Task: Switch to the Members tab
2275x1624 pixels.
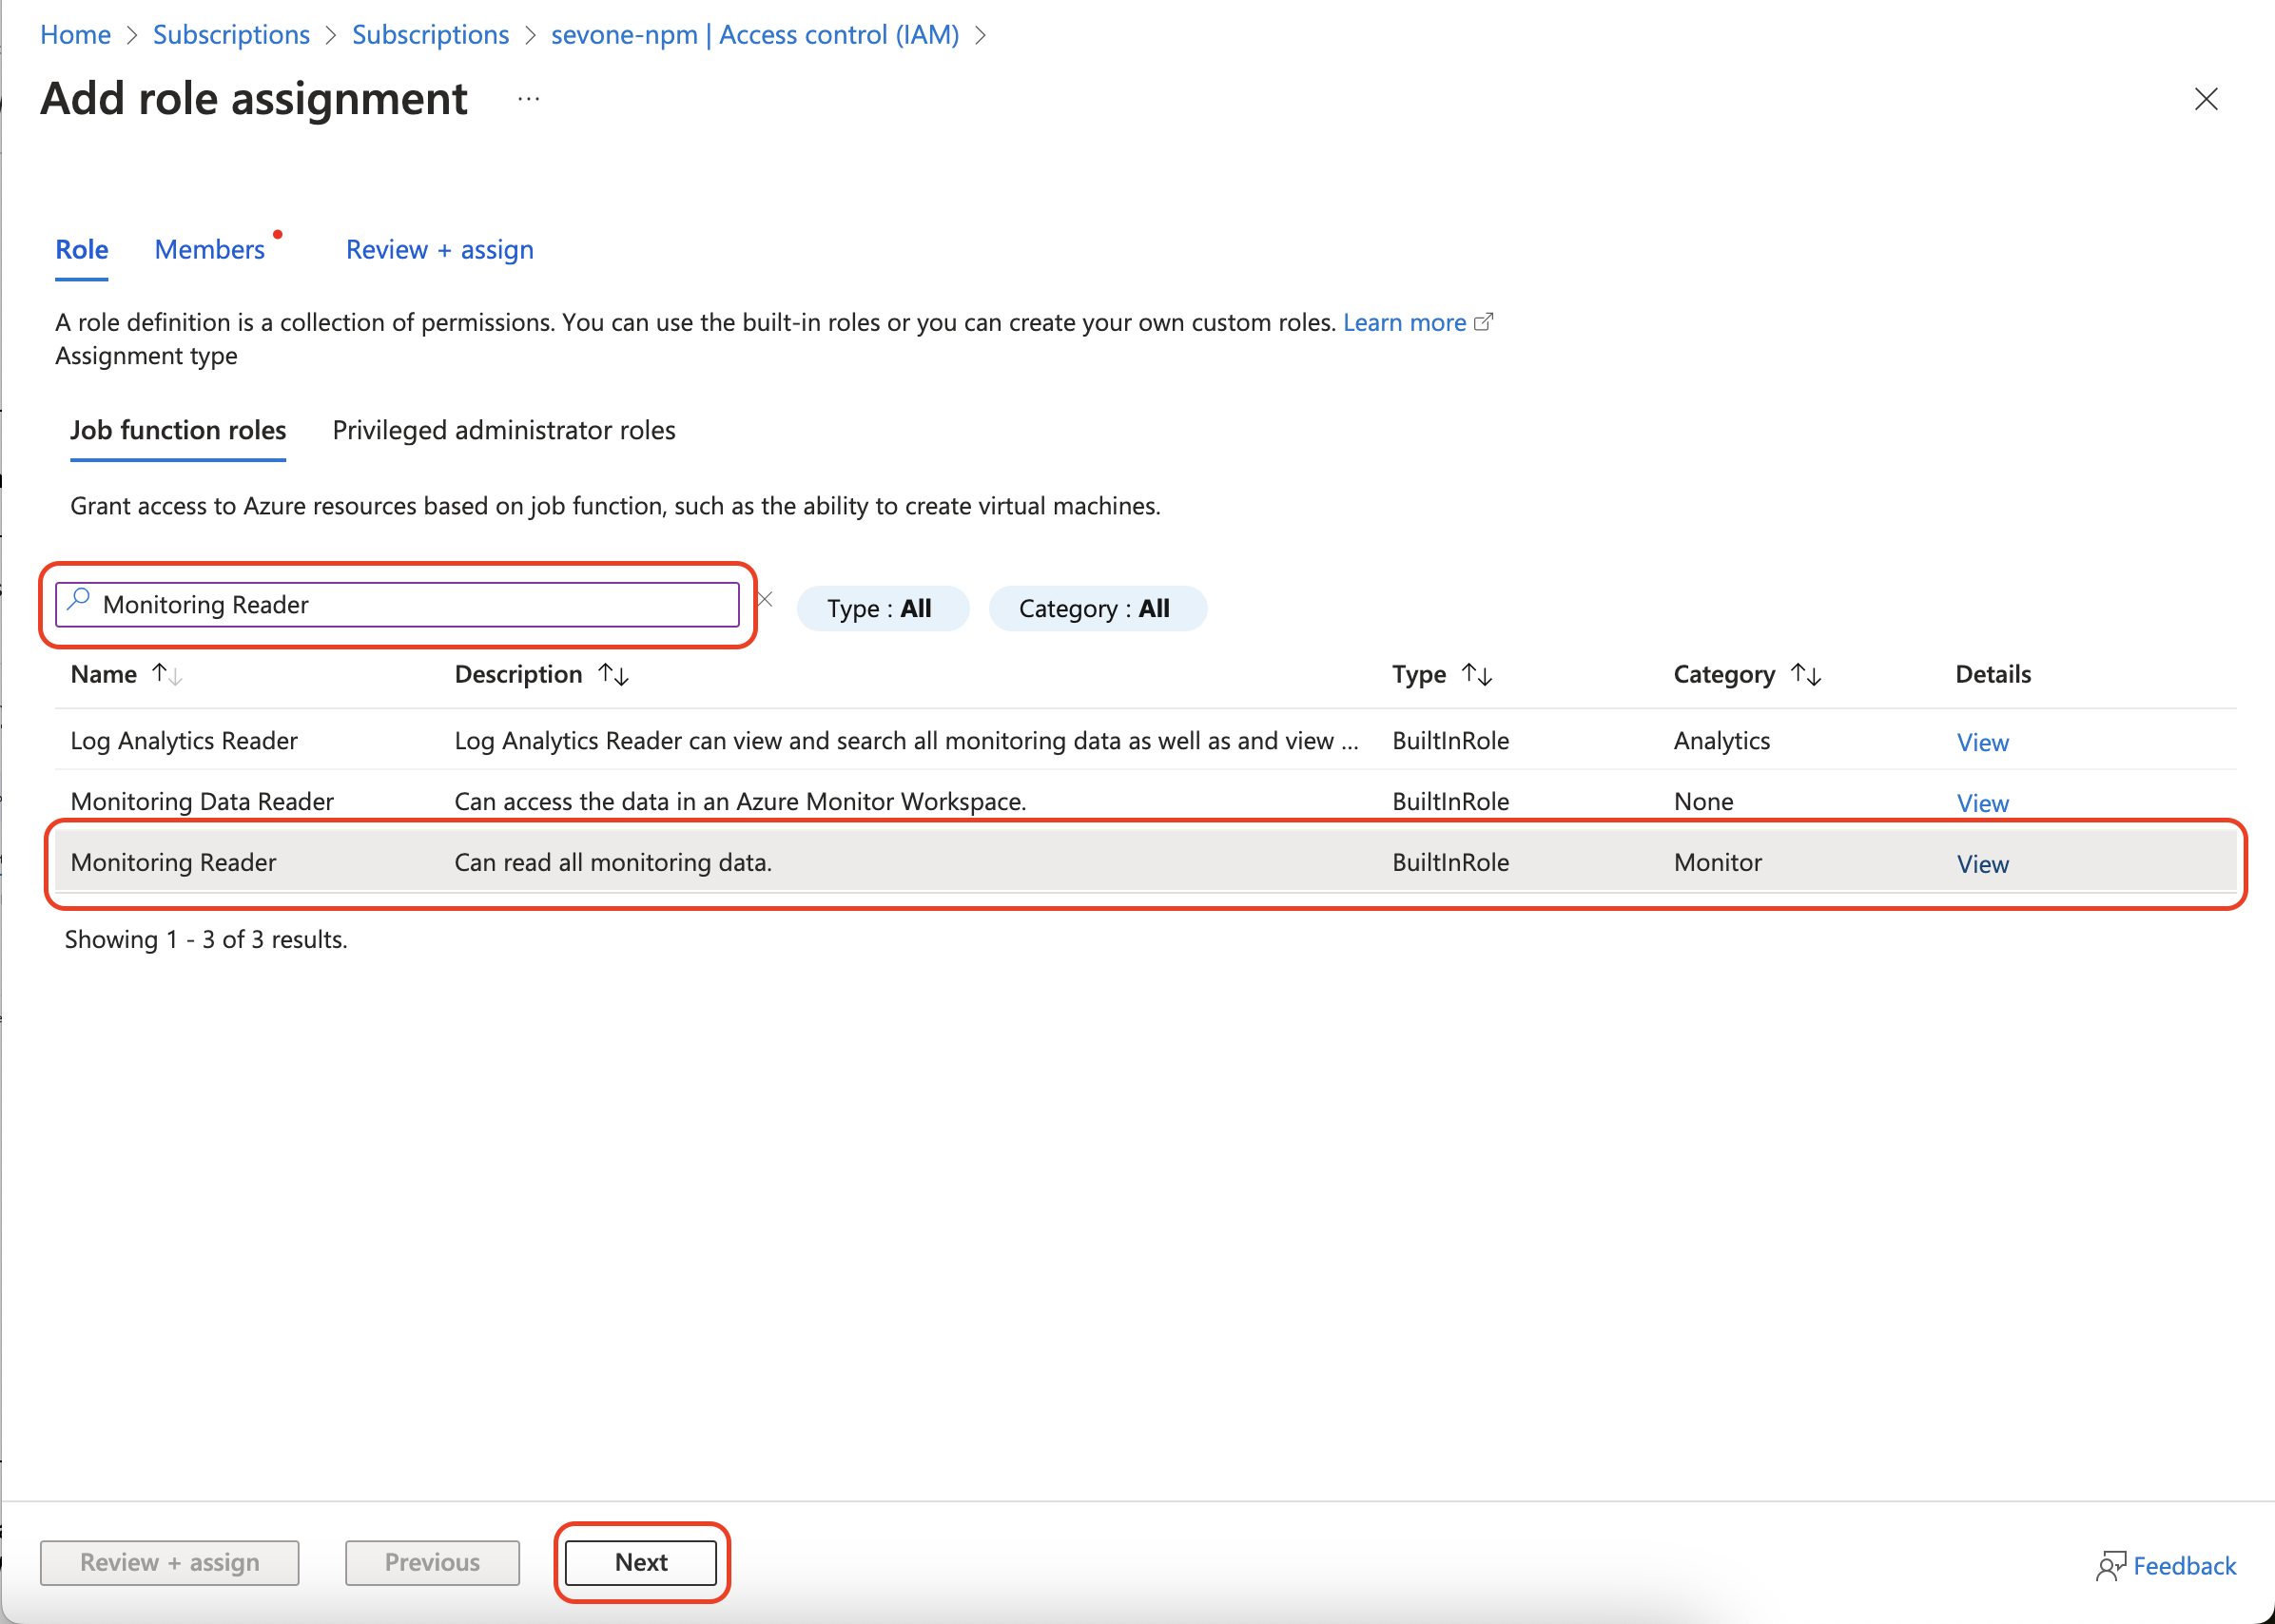Action: coord(210,250)
